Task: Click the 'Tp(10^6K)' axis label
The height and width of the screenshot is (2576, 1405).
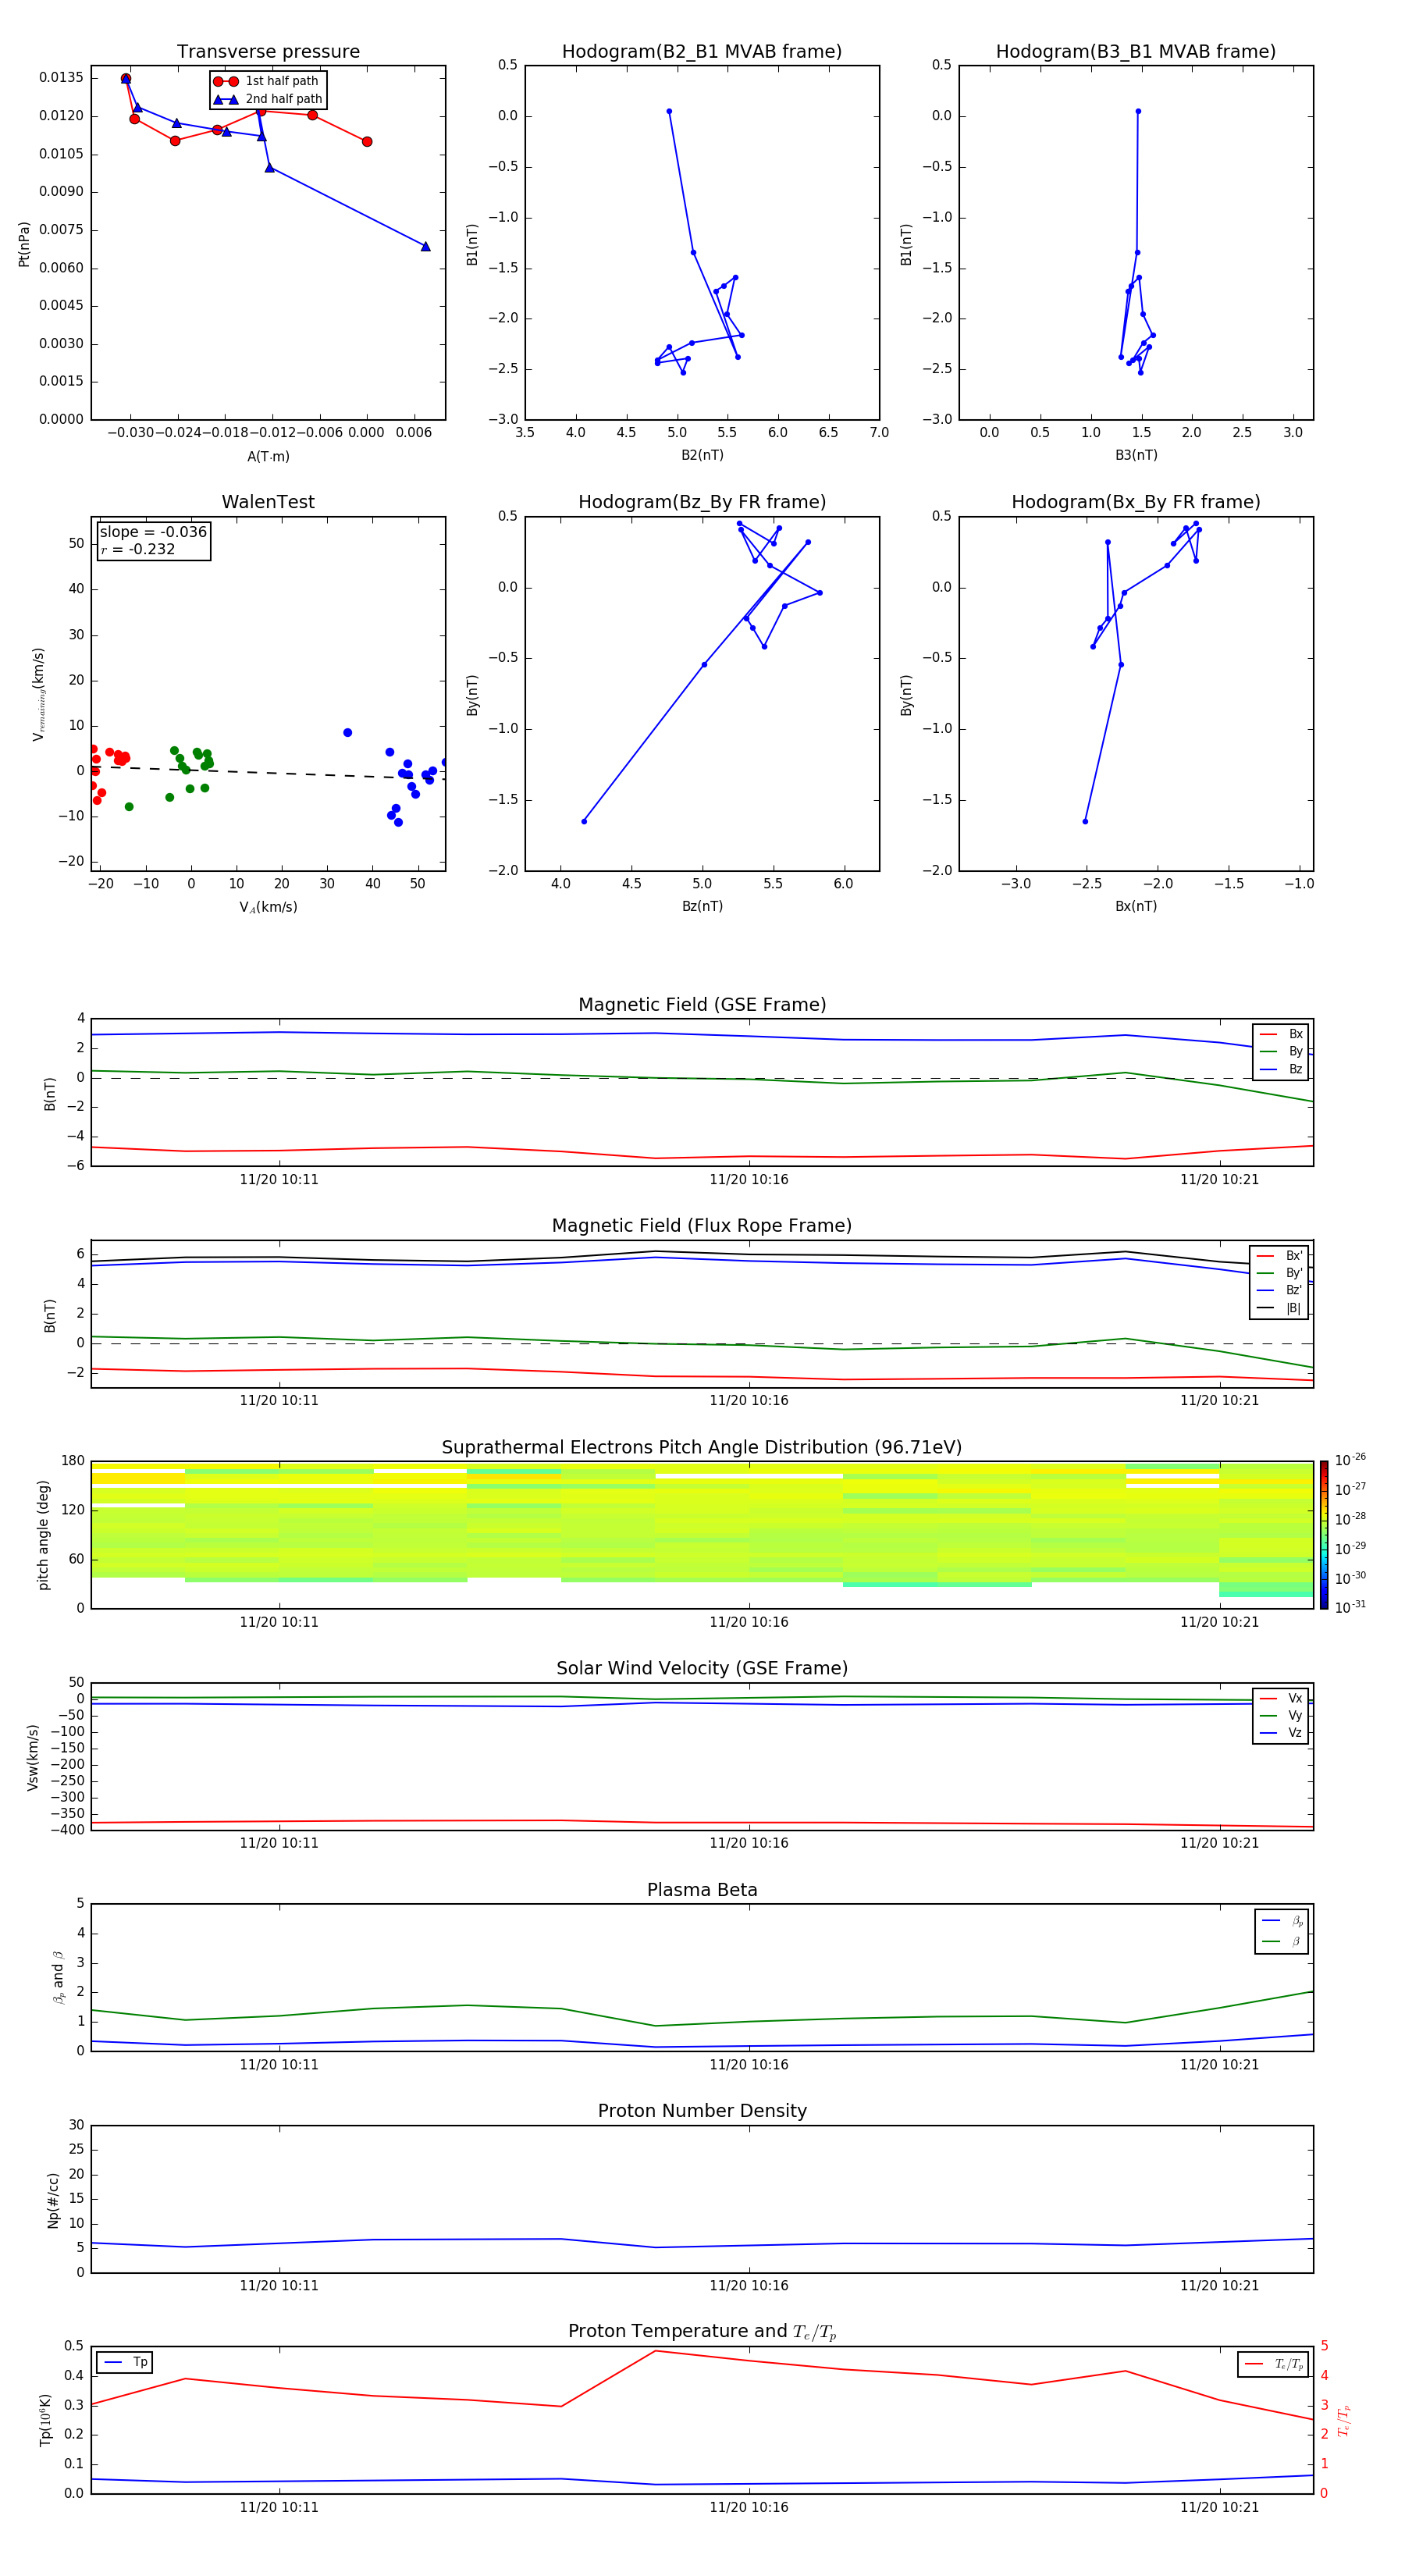Action: click(45, 2420)
